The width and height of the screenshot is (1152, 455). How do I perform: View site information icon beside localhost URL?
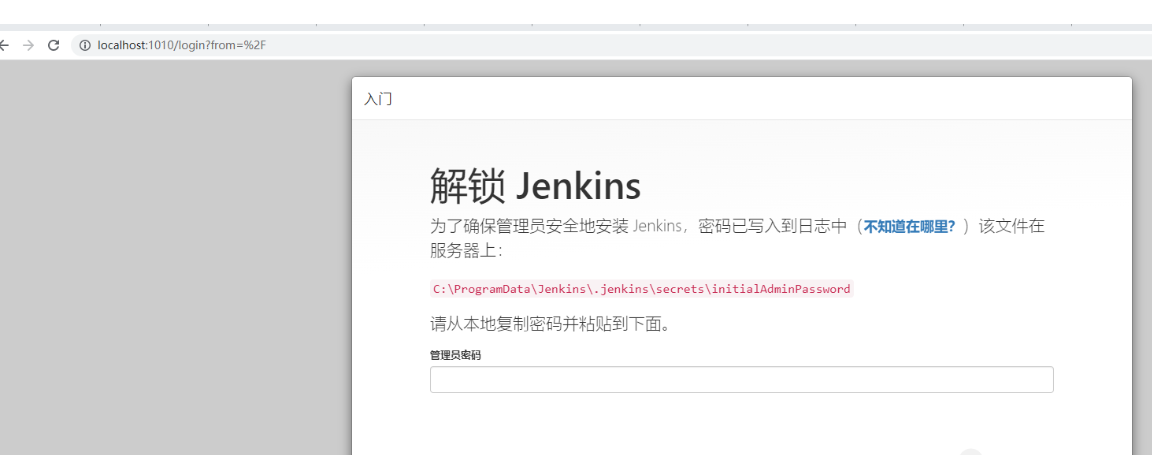[85, 46]
